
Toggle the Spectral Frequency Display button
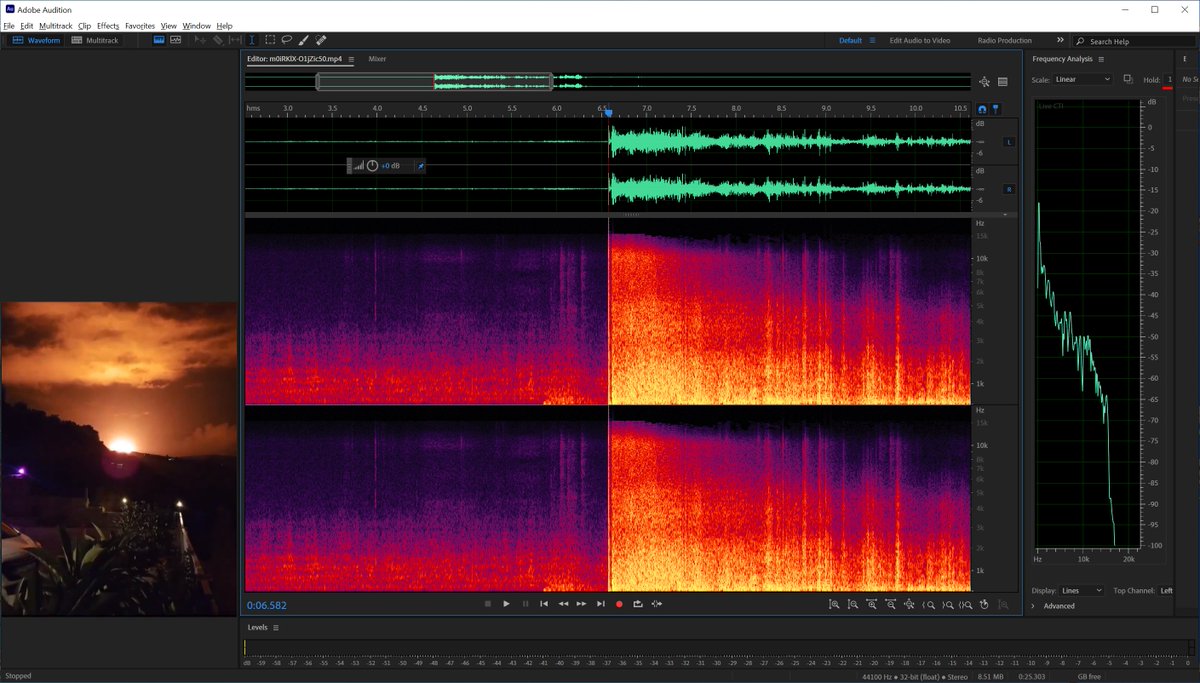tap(159, 40)
